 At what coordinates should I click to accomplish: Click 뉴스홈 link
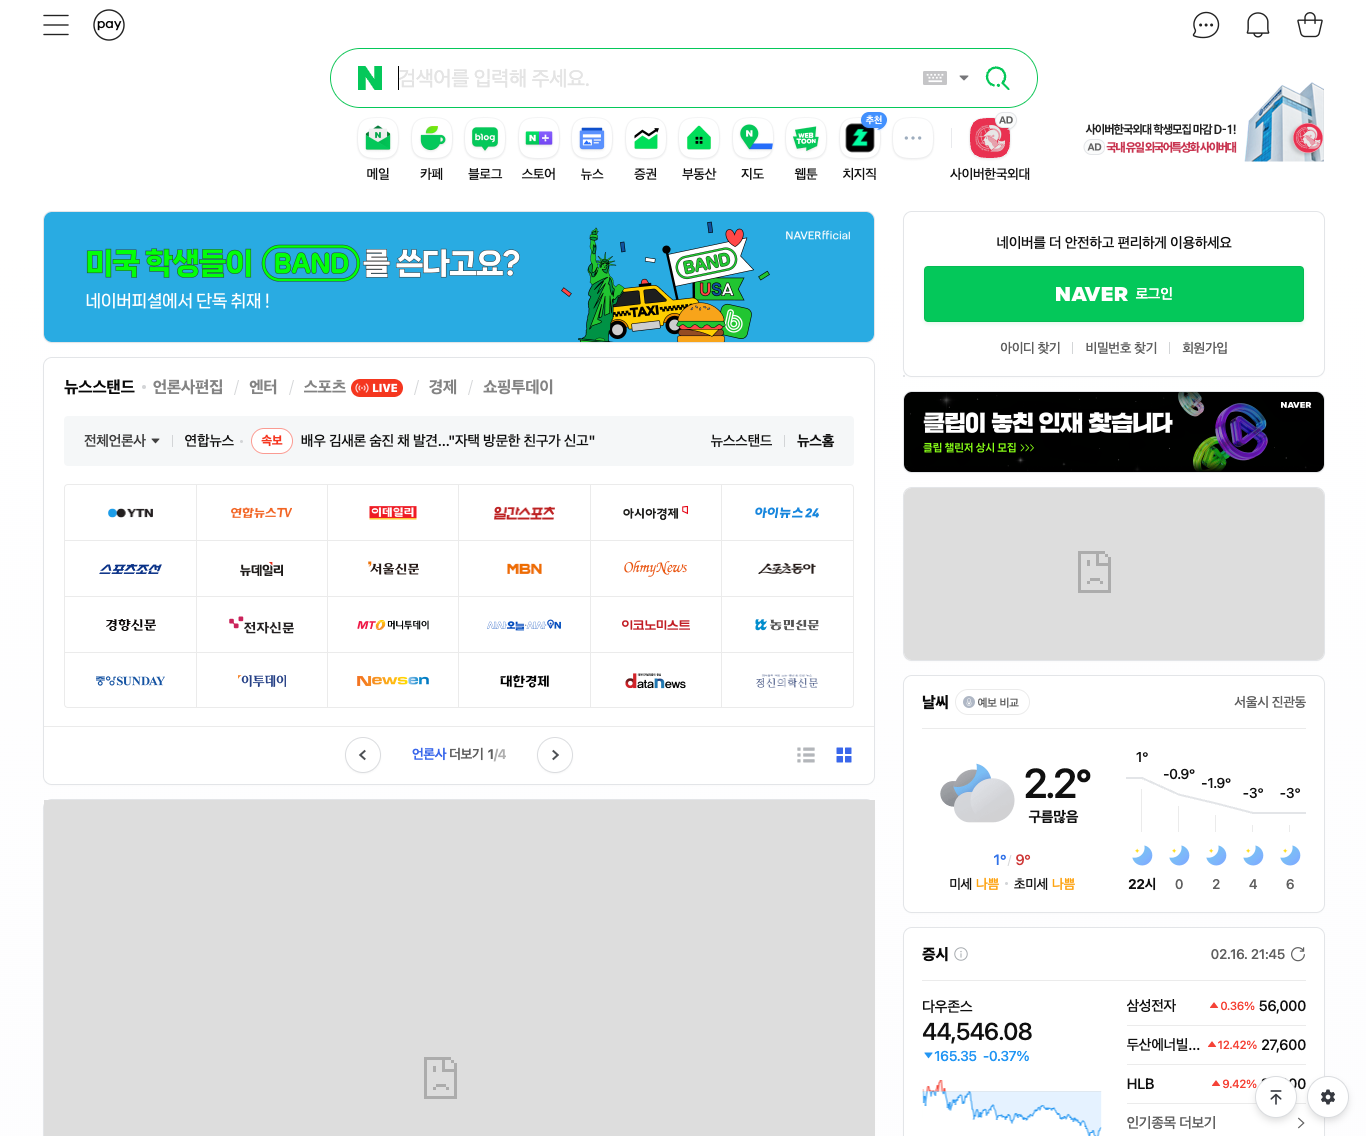click(816, 441)
